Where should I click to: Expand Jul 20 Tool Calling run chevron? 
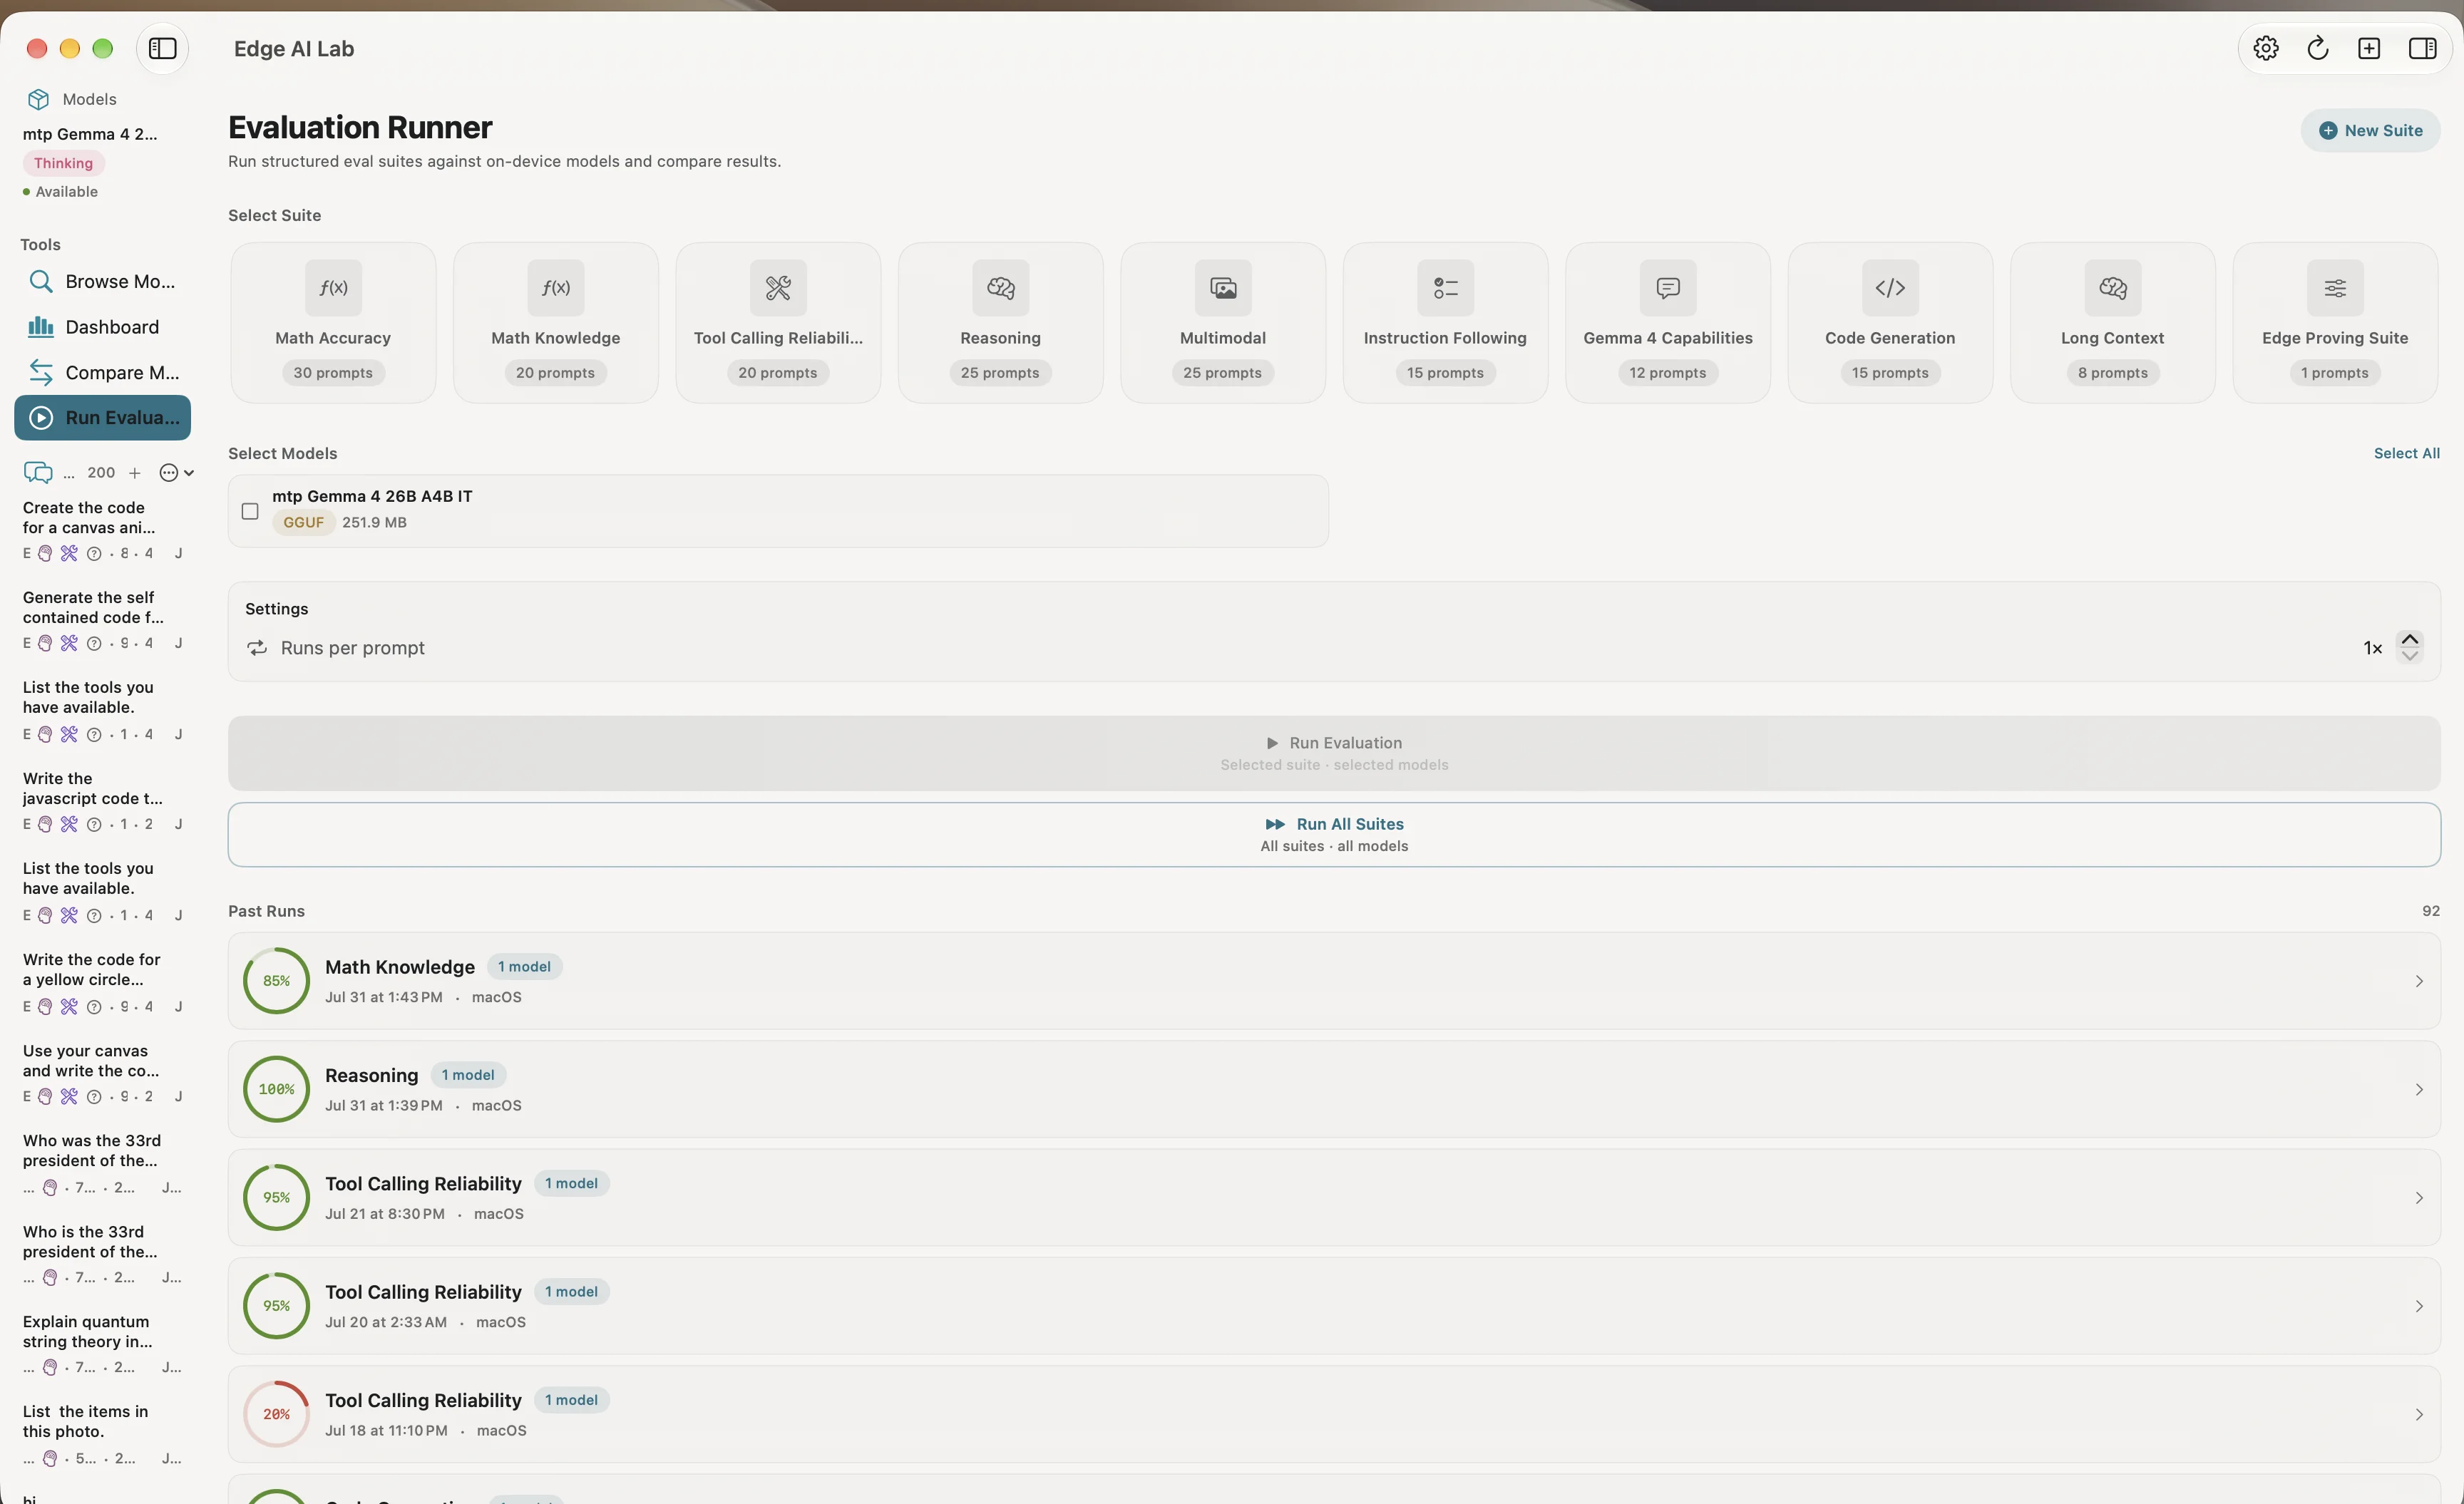tap(2418, 1306)
